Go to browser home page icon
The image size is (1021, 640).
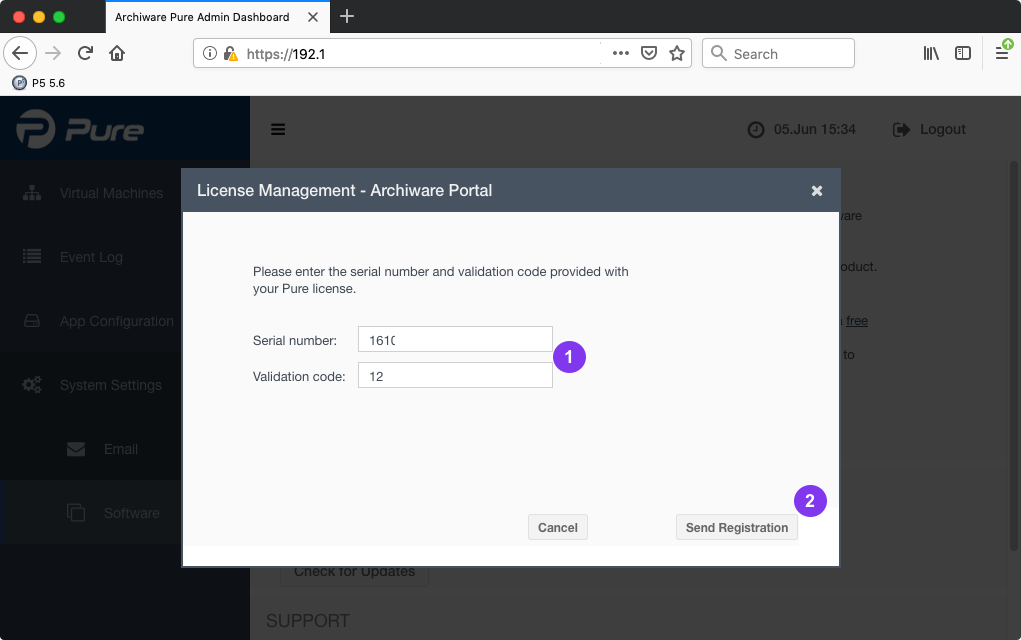click(117, 54)
